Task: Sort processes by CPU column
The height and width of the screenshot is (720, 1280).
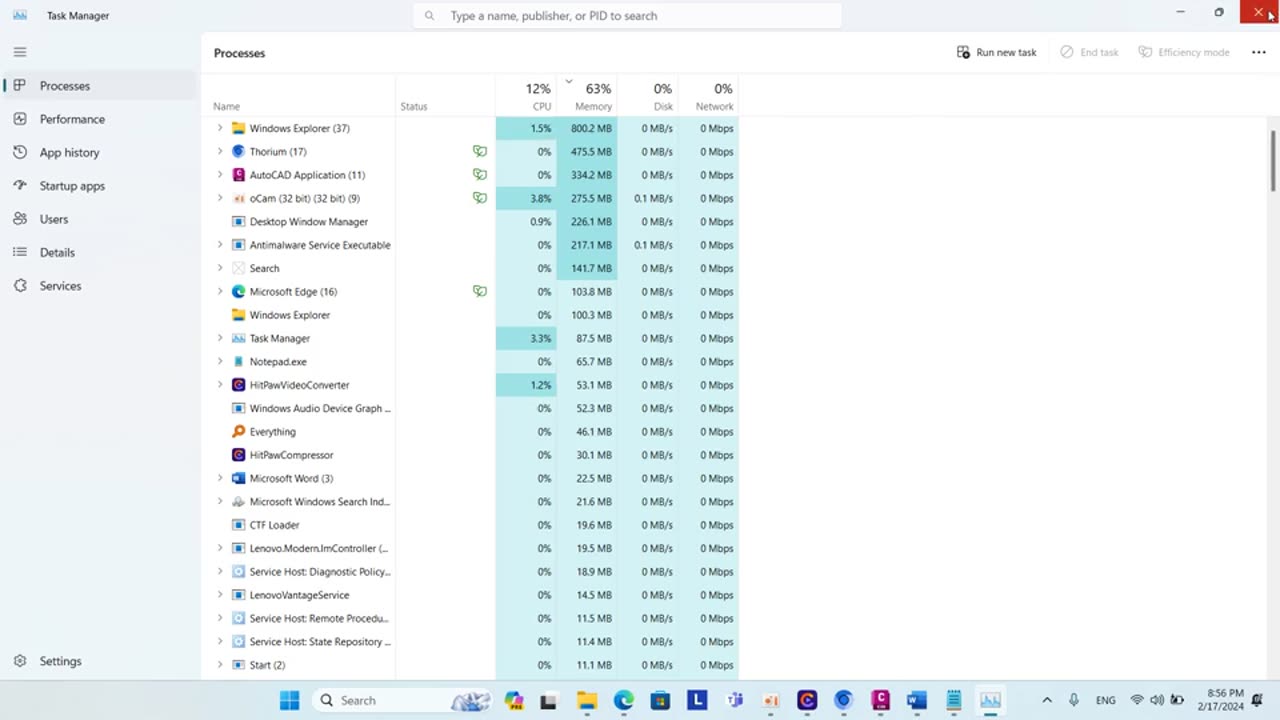Action: coord(526,96)
